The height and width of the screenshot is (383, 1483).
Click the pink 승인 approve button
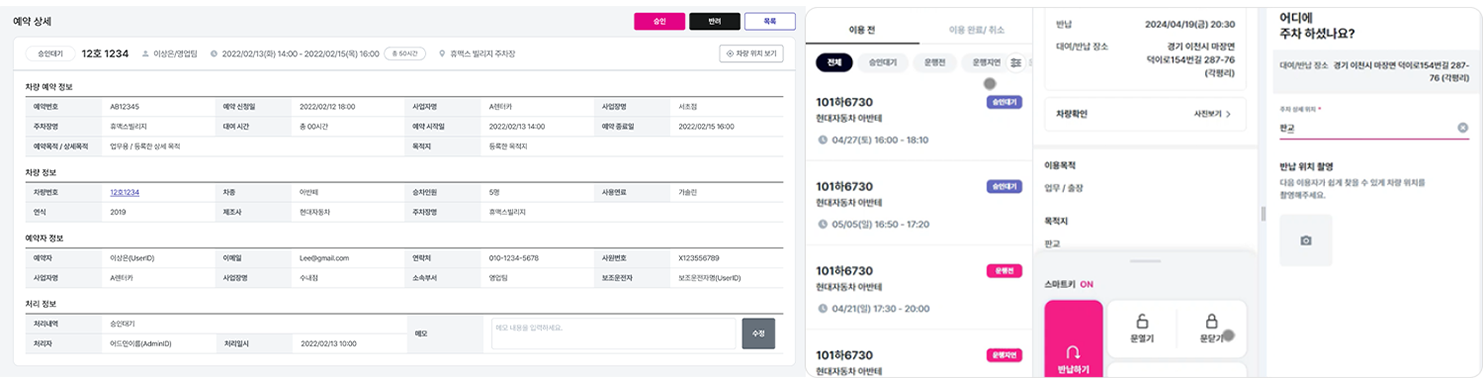[659, 21]
